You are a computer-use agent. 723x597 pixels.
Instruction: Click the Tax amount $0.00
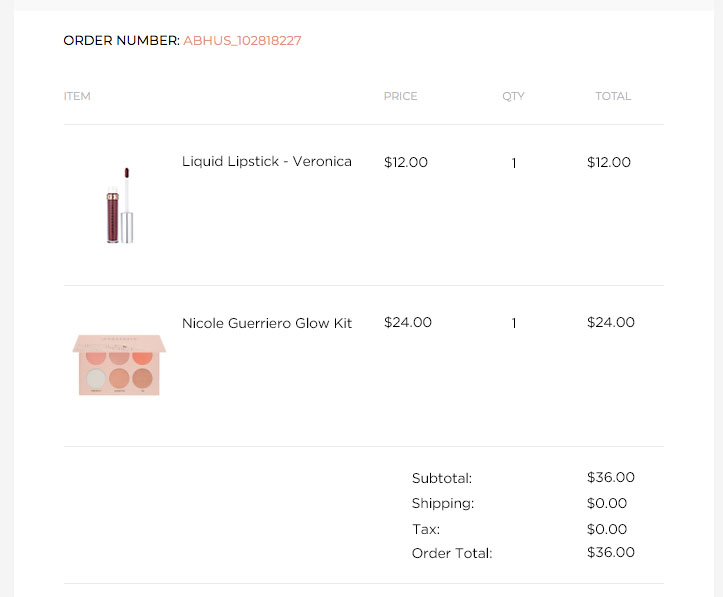(x=607, y=529)
